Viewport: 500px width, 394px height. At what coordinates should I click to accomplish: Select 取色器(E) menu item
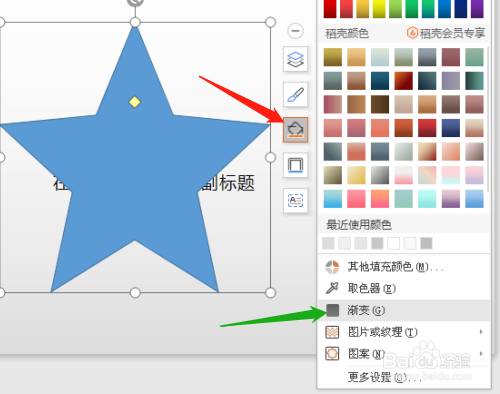[x=404, y=288]
